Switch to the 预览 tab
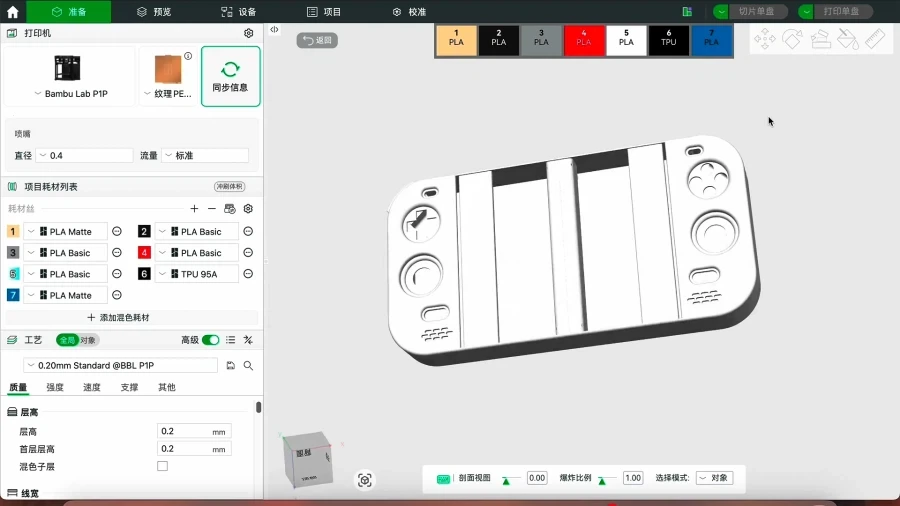900x506 pixels. [x=154, y=11]
